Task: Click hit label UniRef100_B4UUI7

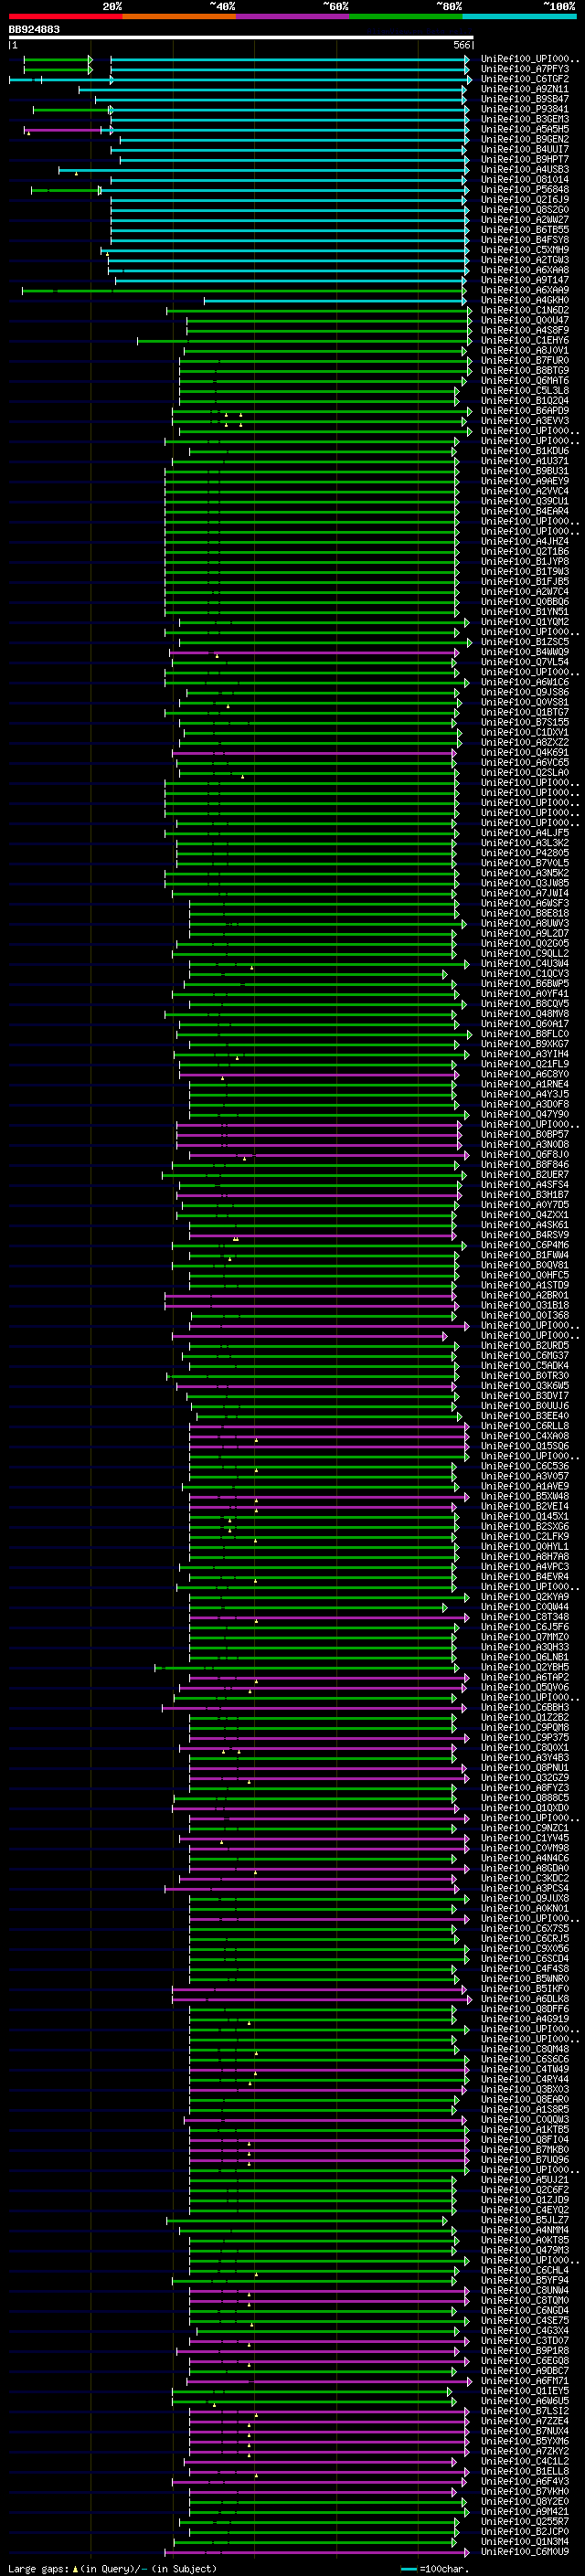Action: [525, 149]
